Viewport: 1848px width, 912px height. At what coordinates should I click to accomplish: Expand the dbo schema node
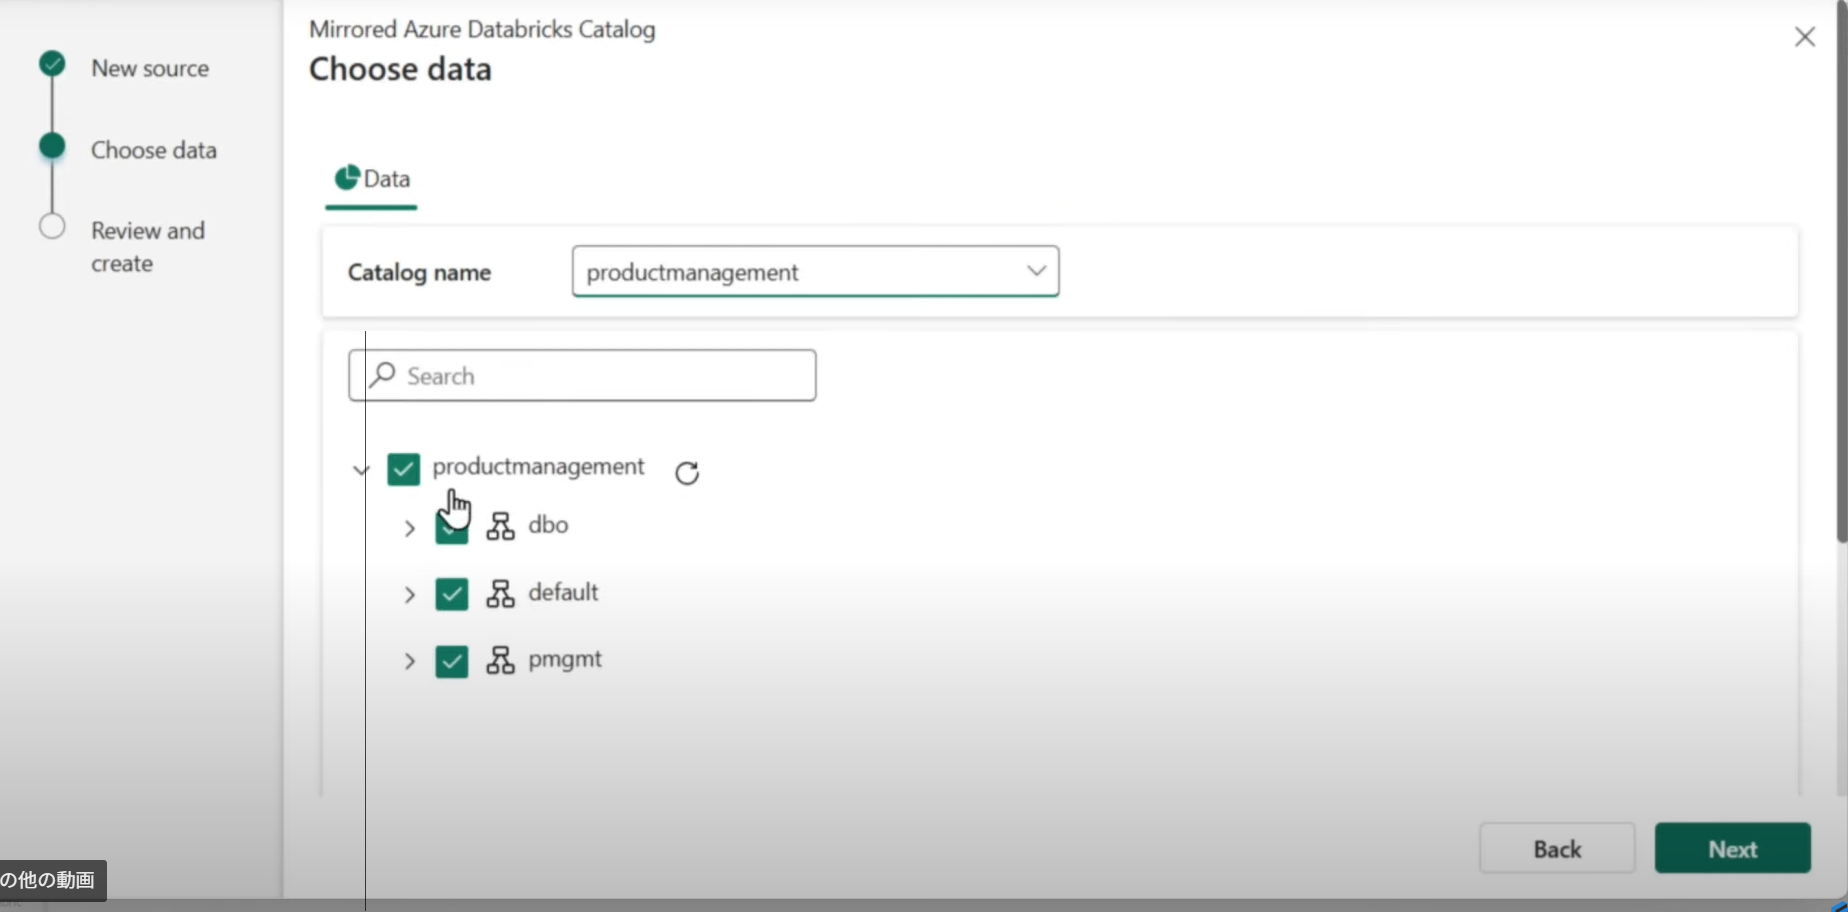pos(409,528)
